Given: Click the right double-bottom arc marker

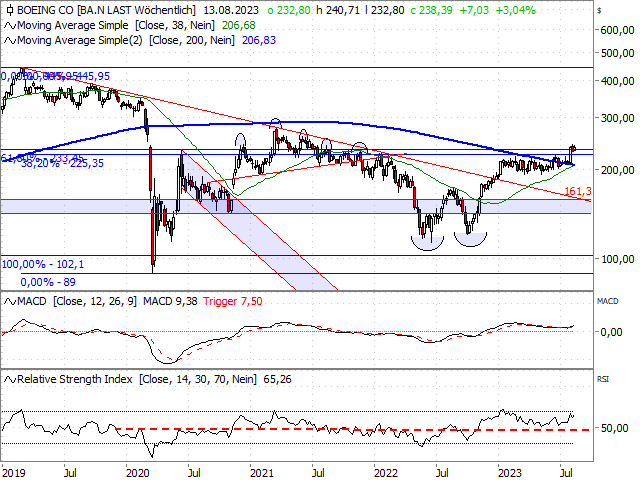Looking at the screenshot, I should point(471,240).
